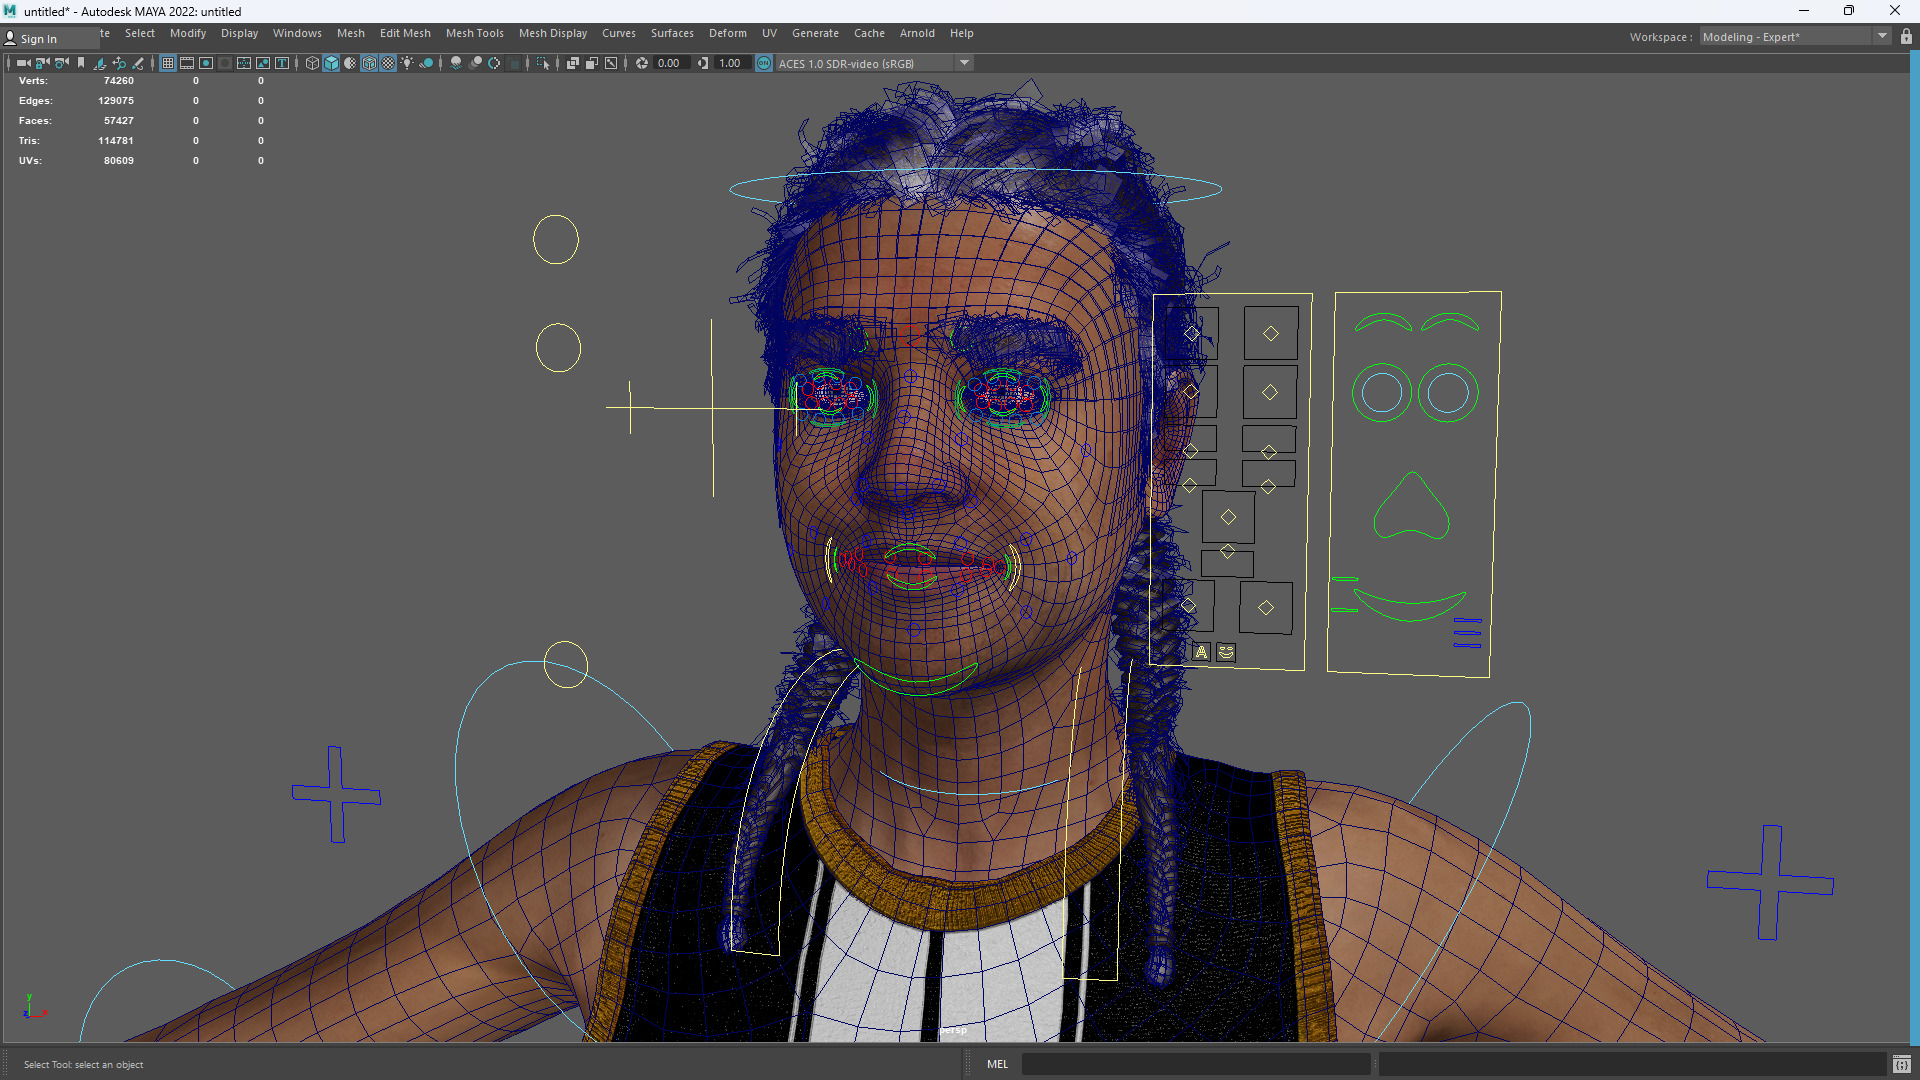Click the camera bookmark icon
Screen dimensions: 1920x1080
tap(81, 63)
